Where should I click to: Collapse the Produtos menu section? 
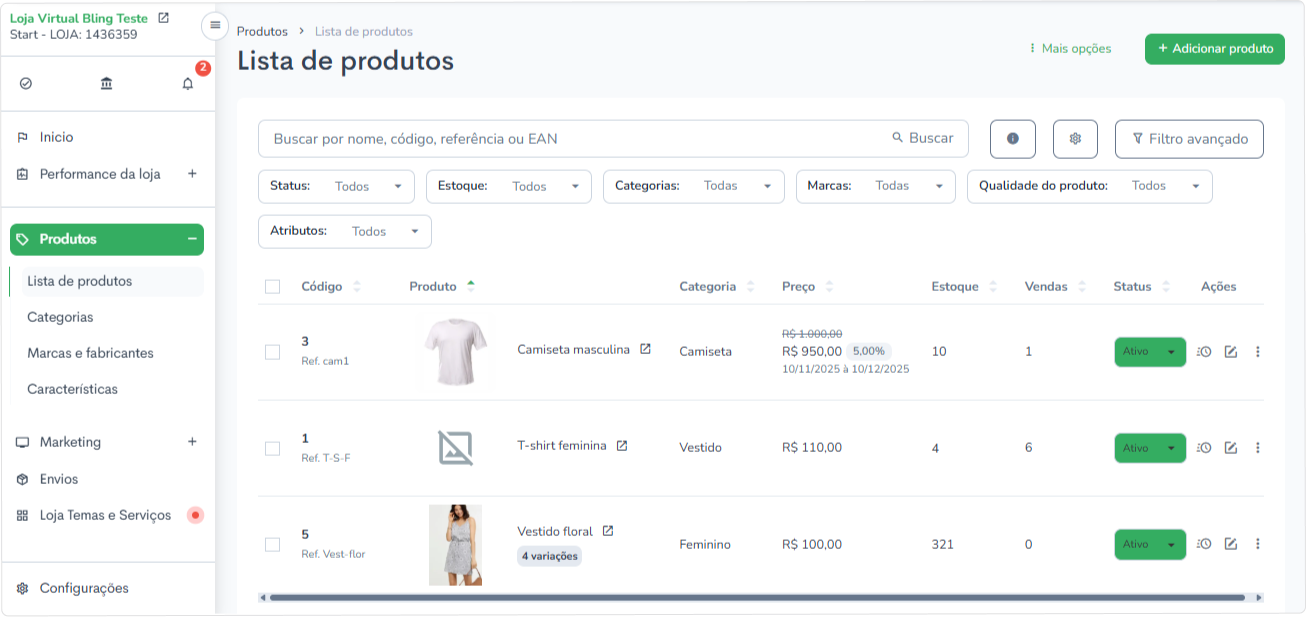[x=192, y=239]
